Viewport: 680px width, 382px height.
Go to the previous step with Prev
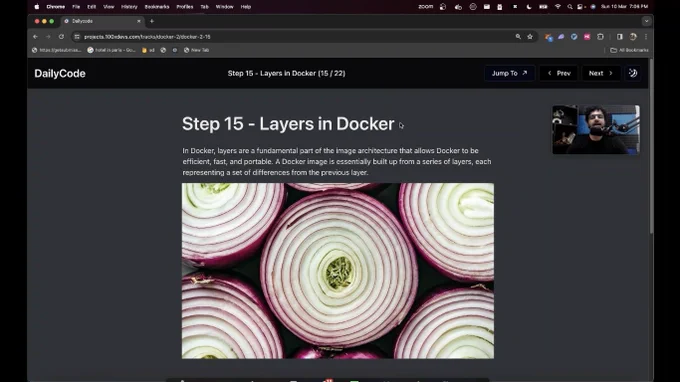click(x=559, y=73)
